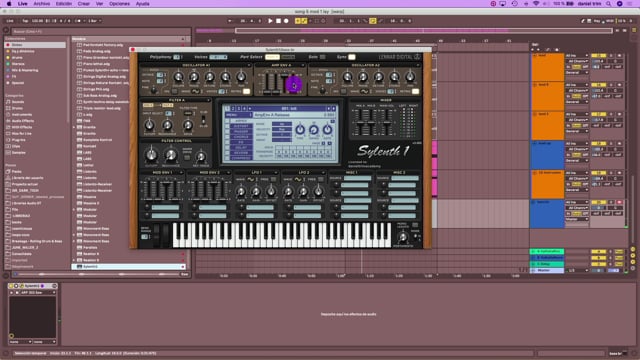Click LFO 1 Rate knob
640x360 pixels.
click(x=241, y=191)
